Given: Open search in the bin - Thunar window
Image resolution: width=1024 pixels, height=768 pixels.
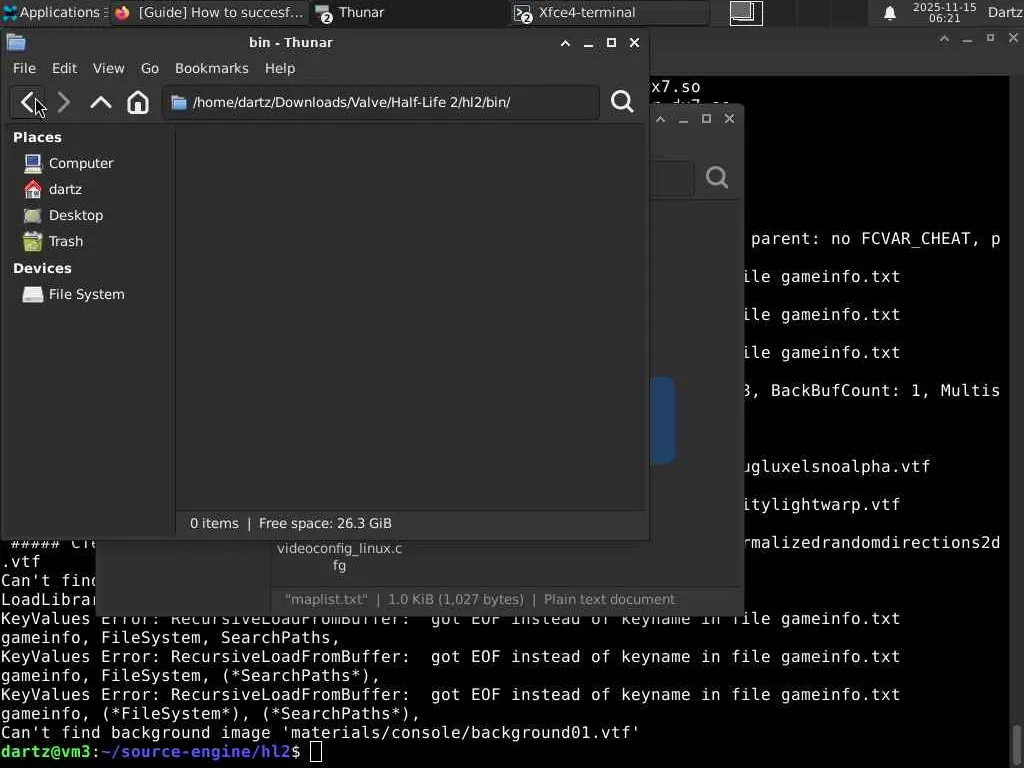Looking at the screenshot, I should (x=622, y=102).
